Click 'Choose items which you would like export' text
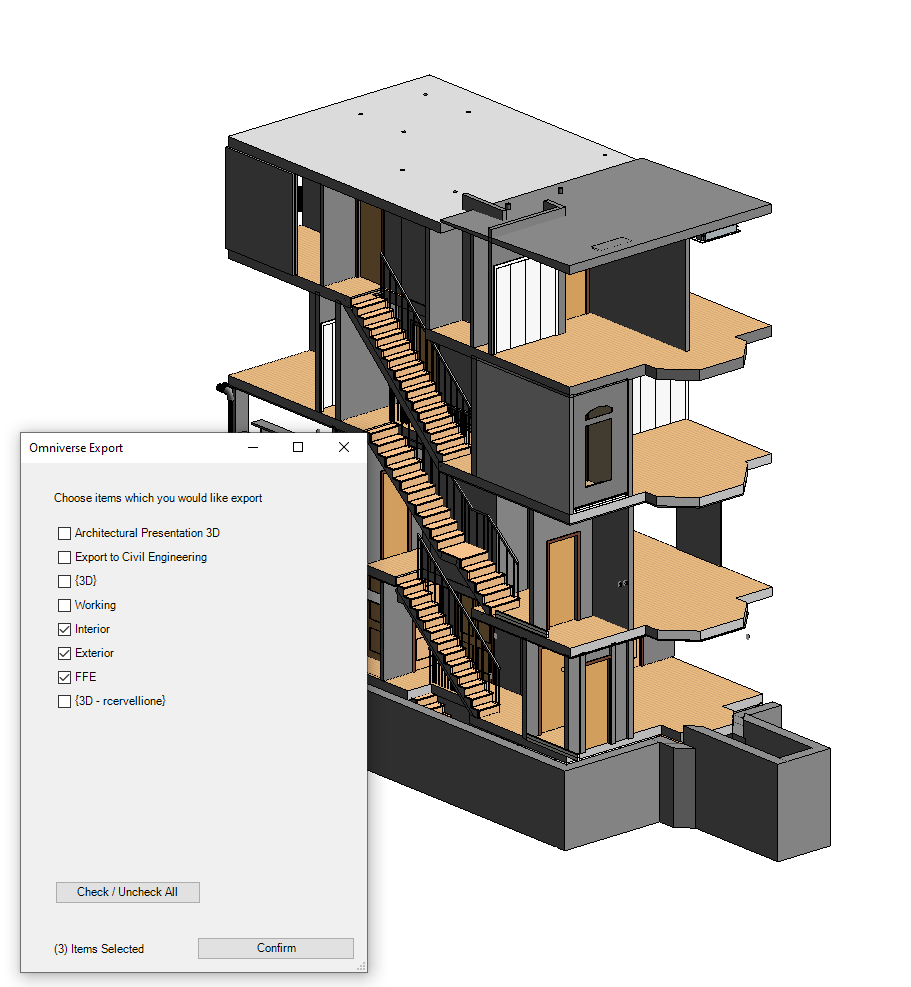This screenshot has width=911, height=987. pyautogui.click(x=158, y=498)
